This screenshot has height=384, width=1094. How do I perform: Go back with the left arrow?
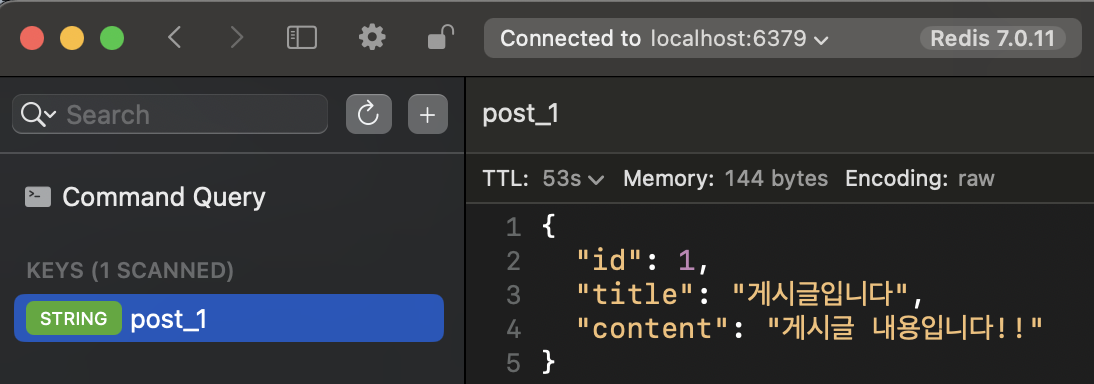(x=174, y=38)
